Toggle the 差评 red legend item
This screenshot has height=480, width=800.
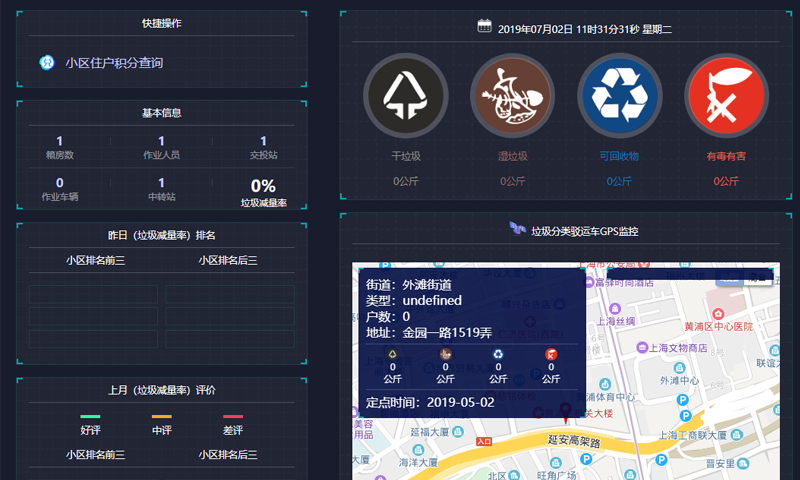(x=232, y=424)
